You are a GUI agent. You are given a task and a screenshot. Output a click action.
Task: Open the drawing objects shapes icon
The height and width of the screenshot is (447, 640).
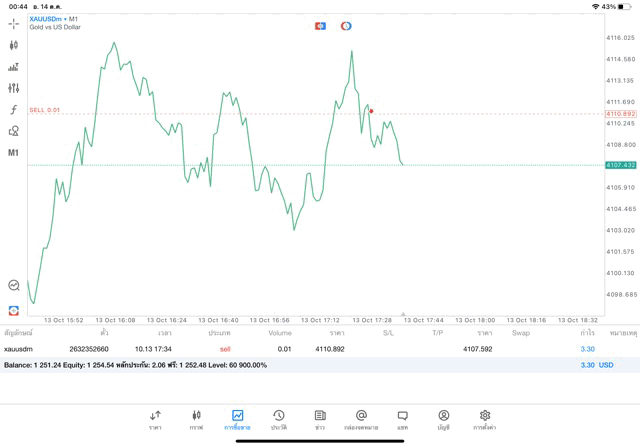click(14, 131)
